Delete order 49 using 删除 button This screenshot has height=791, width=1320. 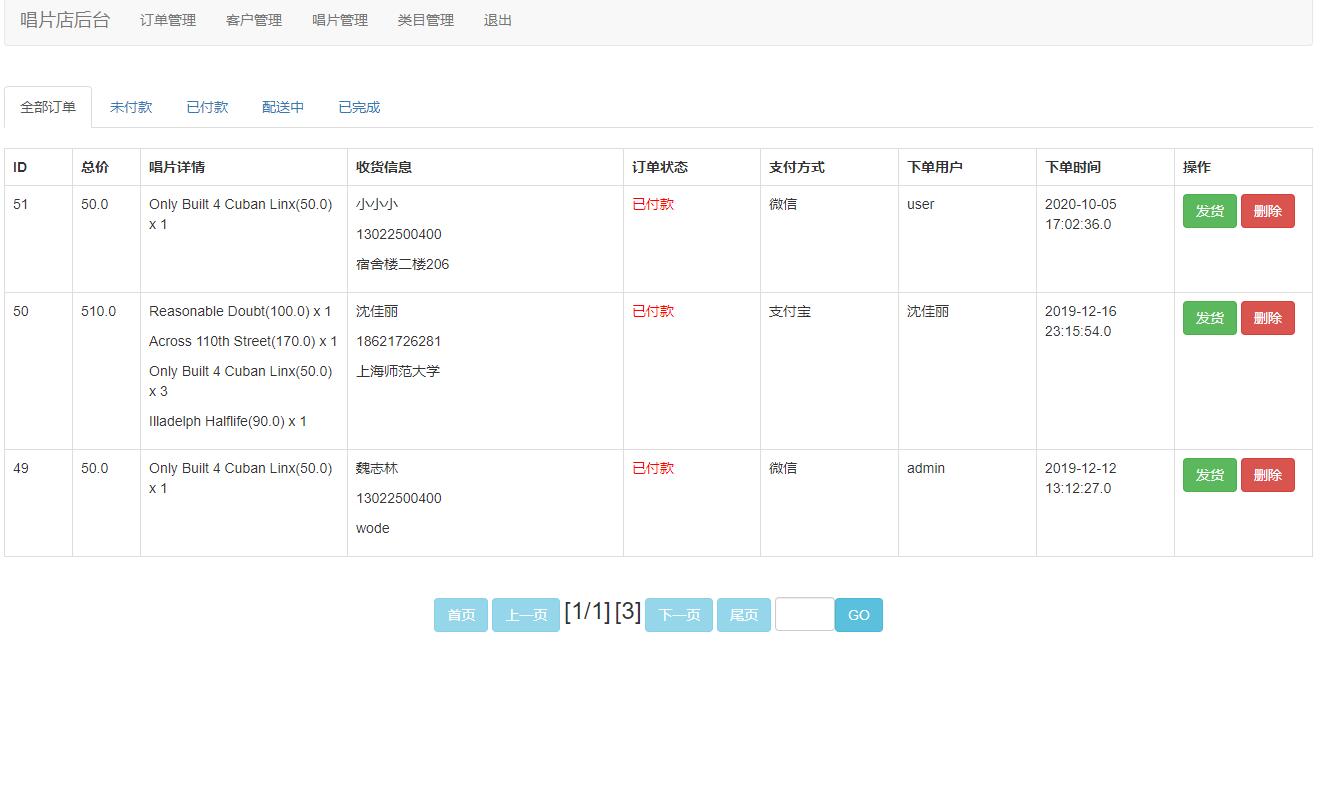click(x=1267, y=475)
